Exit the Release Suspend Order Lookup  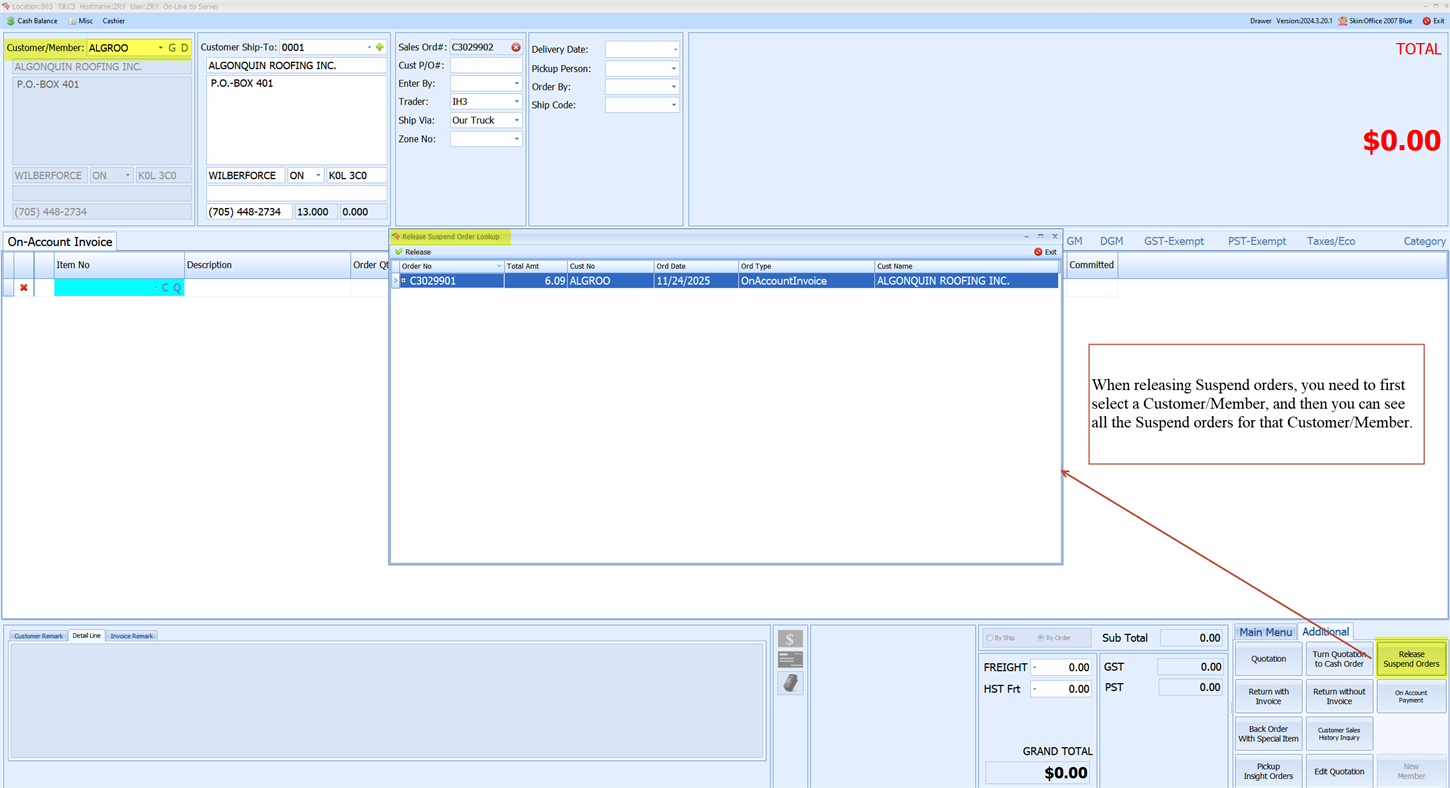tap(1045, 252)
